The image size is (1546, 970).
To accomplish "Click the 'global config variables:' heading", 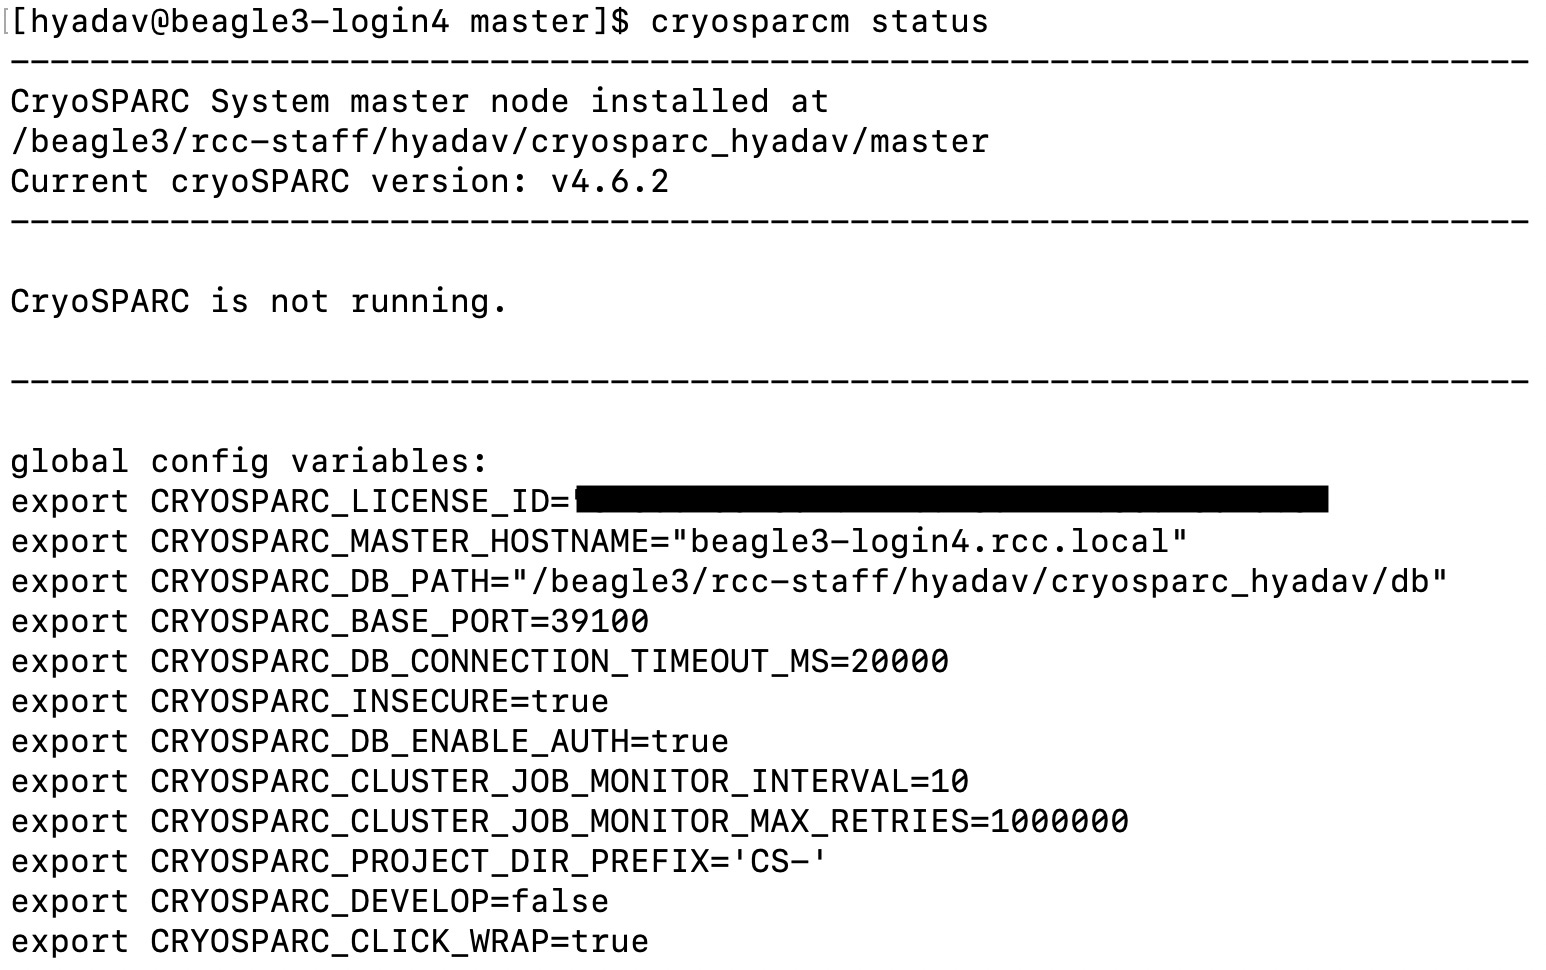I will (249, 462).
